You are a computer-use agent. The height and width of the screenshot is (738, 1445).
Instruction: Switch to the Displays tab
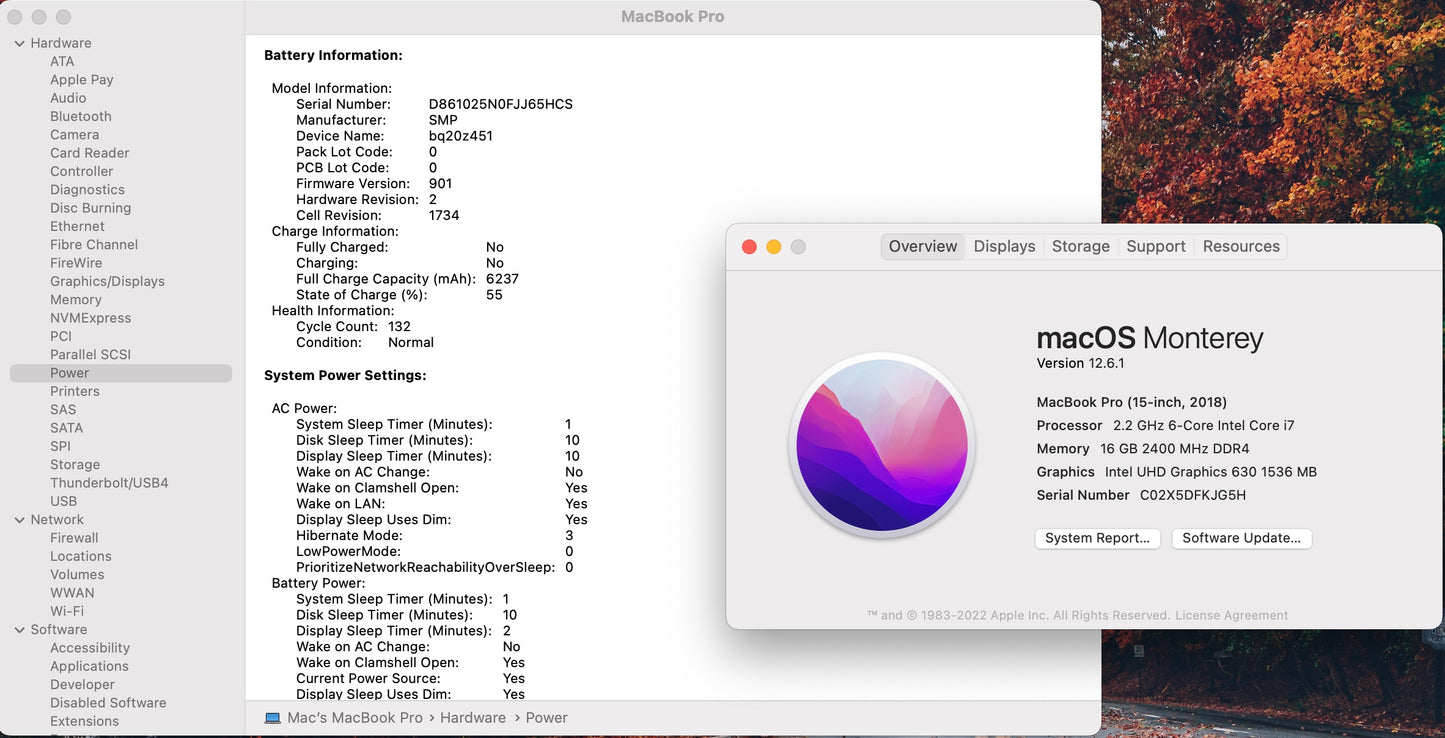click(x=1004, y=246)
